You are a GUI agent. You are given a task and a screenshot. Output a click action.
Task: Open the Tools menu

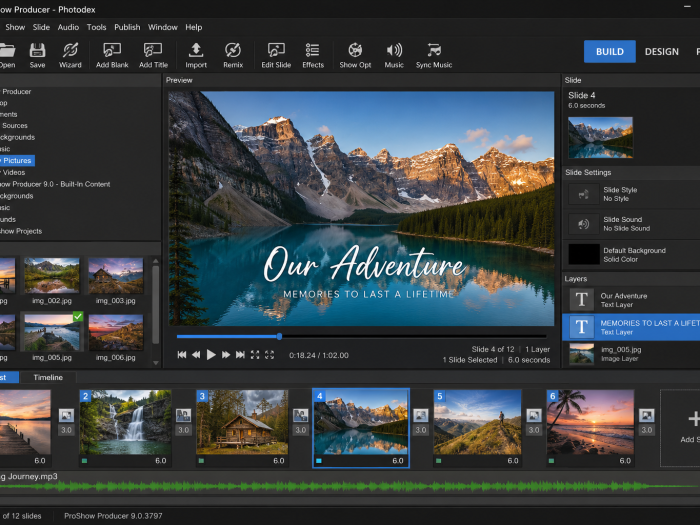coord(96,27)
